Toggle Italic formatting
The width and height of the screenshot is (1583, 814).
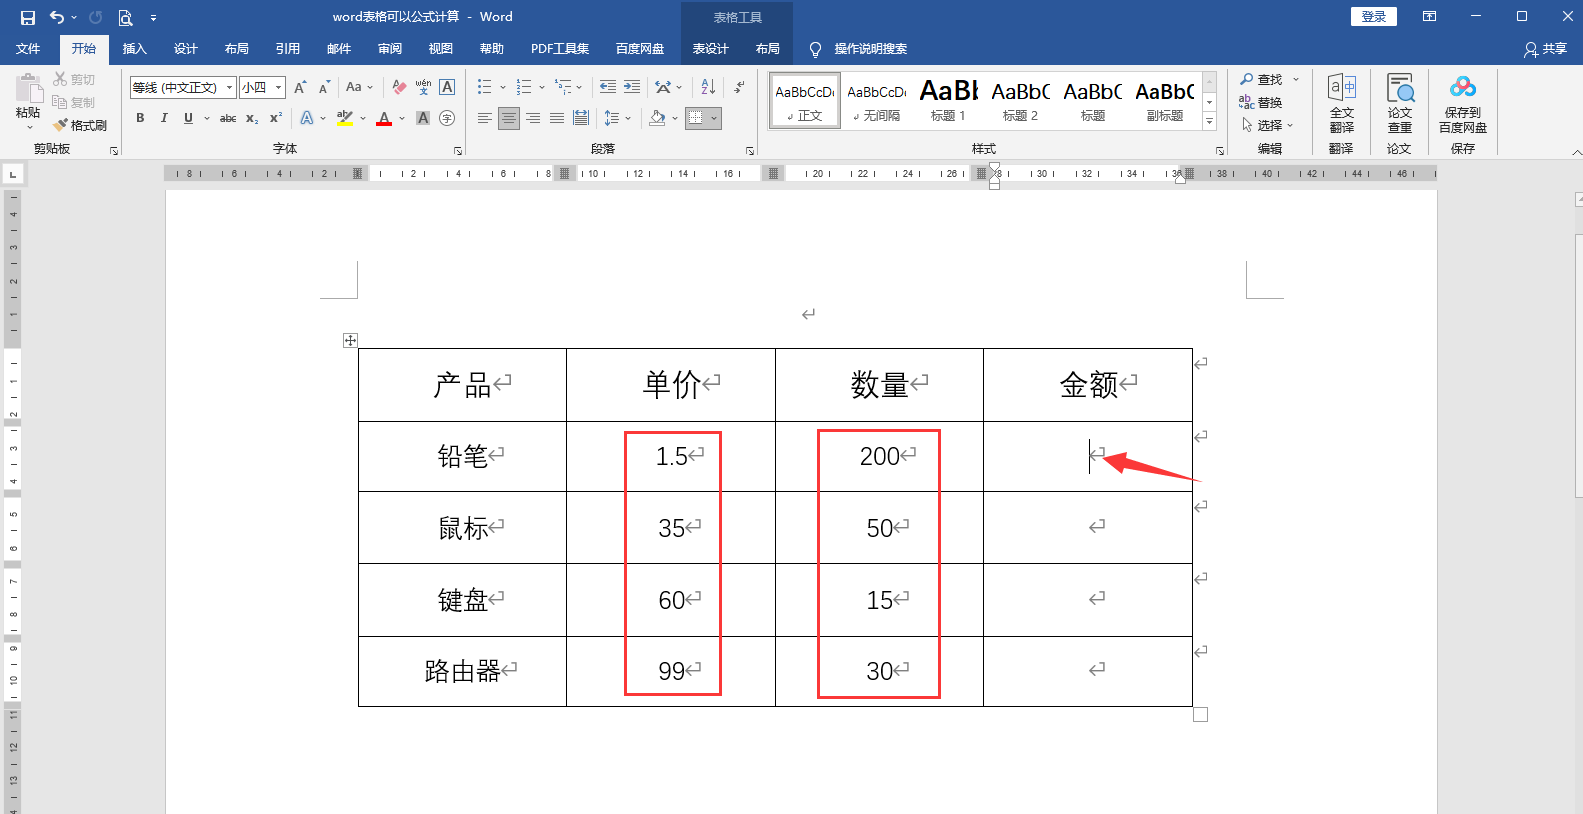tap(164, 118)
